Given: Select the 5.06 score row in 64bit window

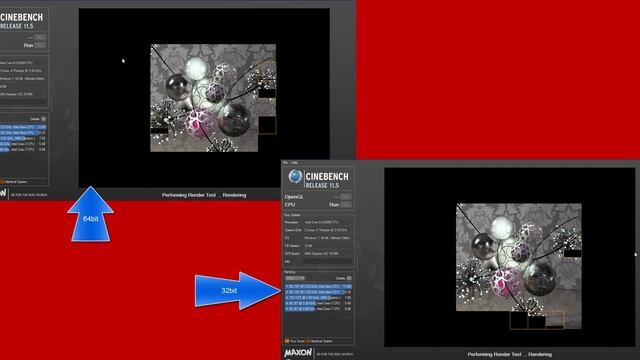Looking at the screenshot, I should [23, 149].
